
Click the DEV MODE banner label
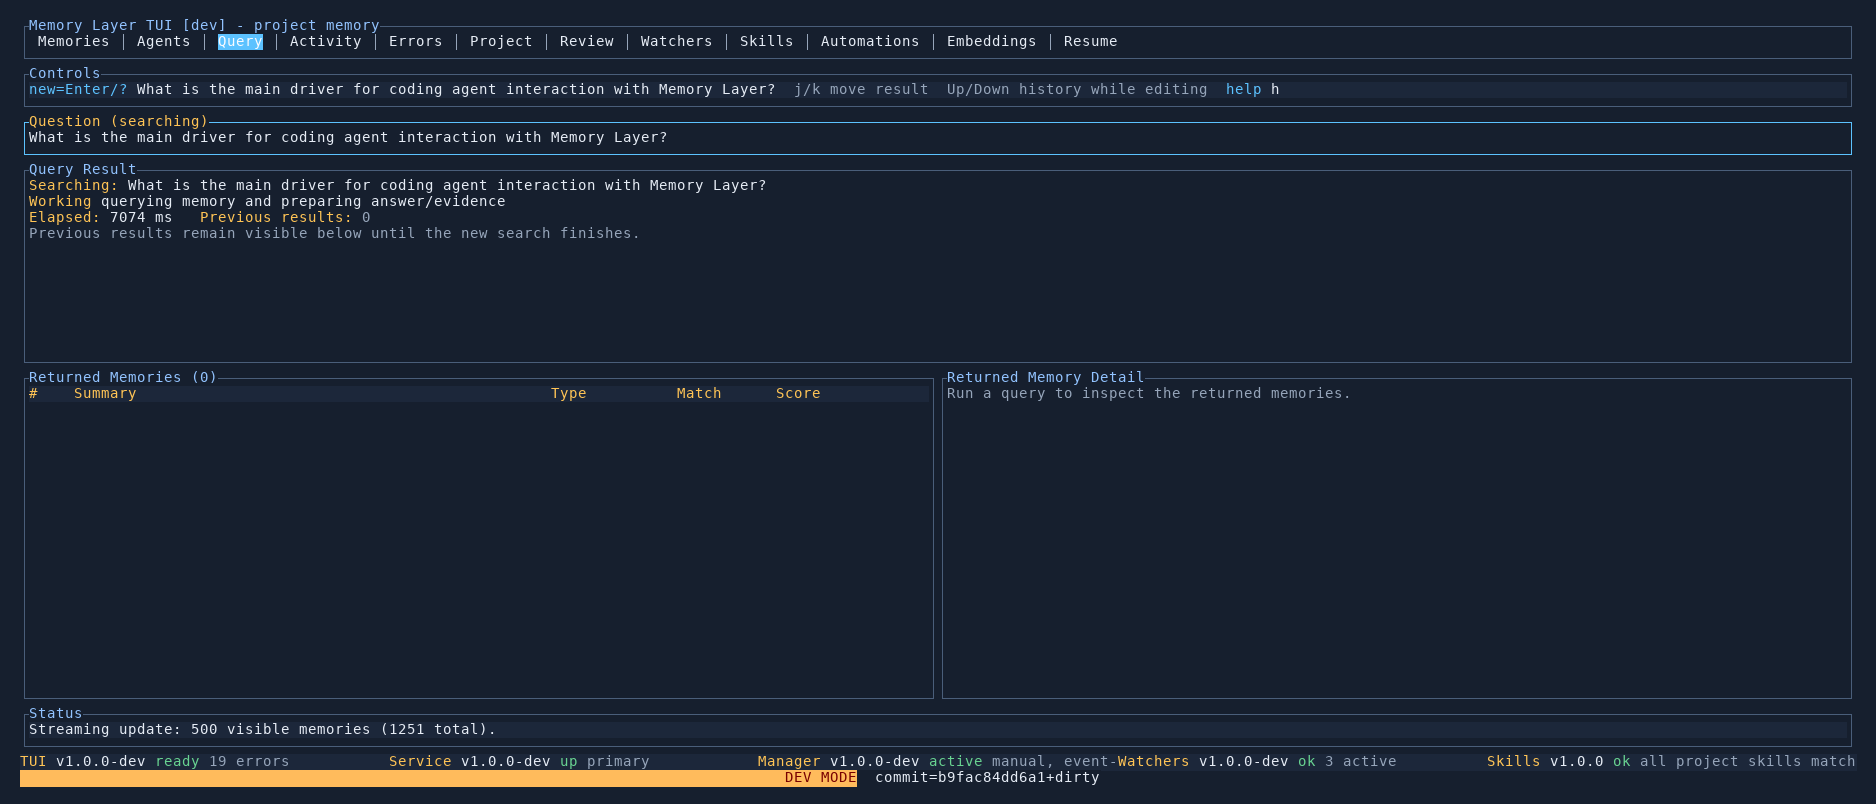820,777
